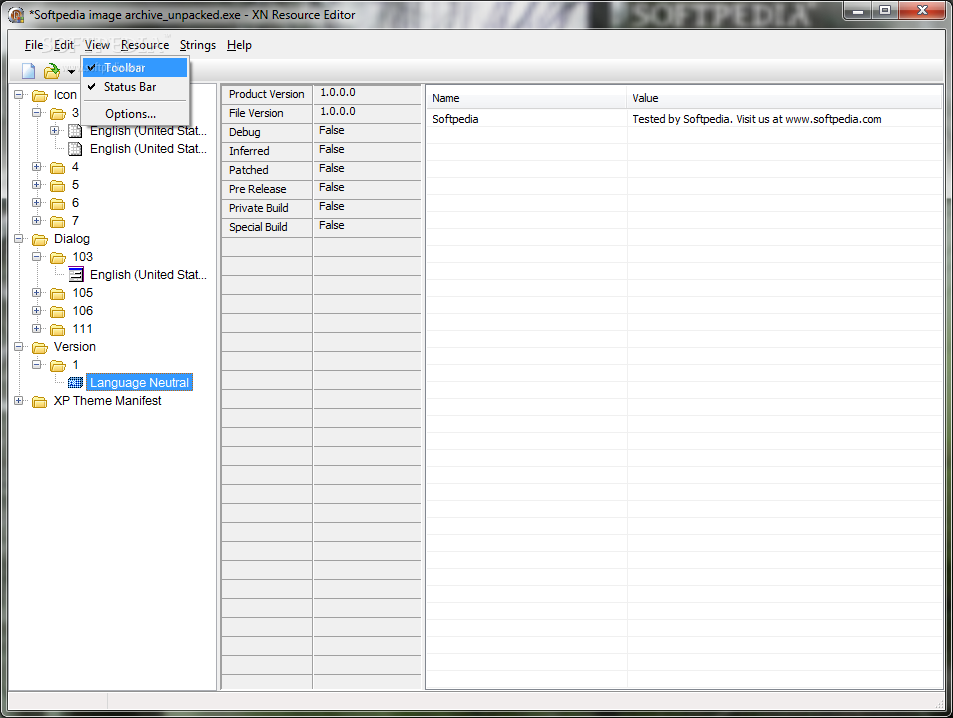
Task: Click the Open file toolbar icon
Action: click(x=52, y=71)
